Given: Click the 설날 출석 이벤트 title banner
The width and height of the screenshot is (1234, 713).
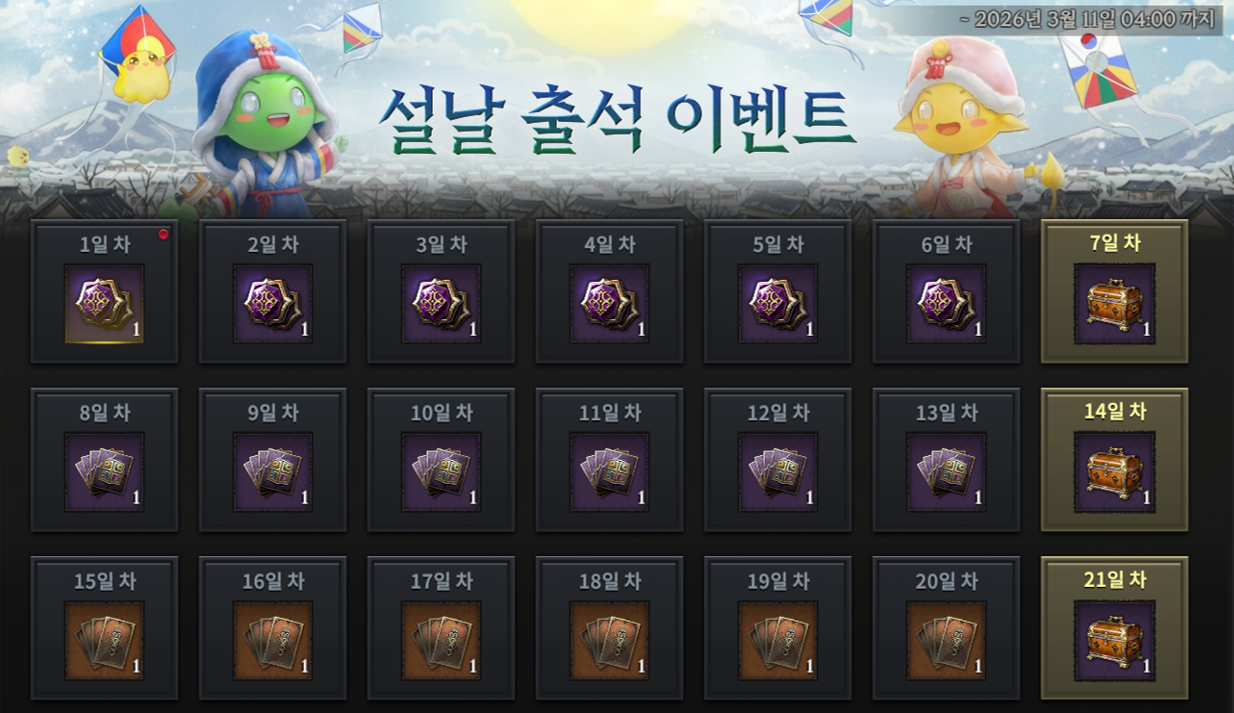Looking at the screenshot, I should pos(617,120).
